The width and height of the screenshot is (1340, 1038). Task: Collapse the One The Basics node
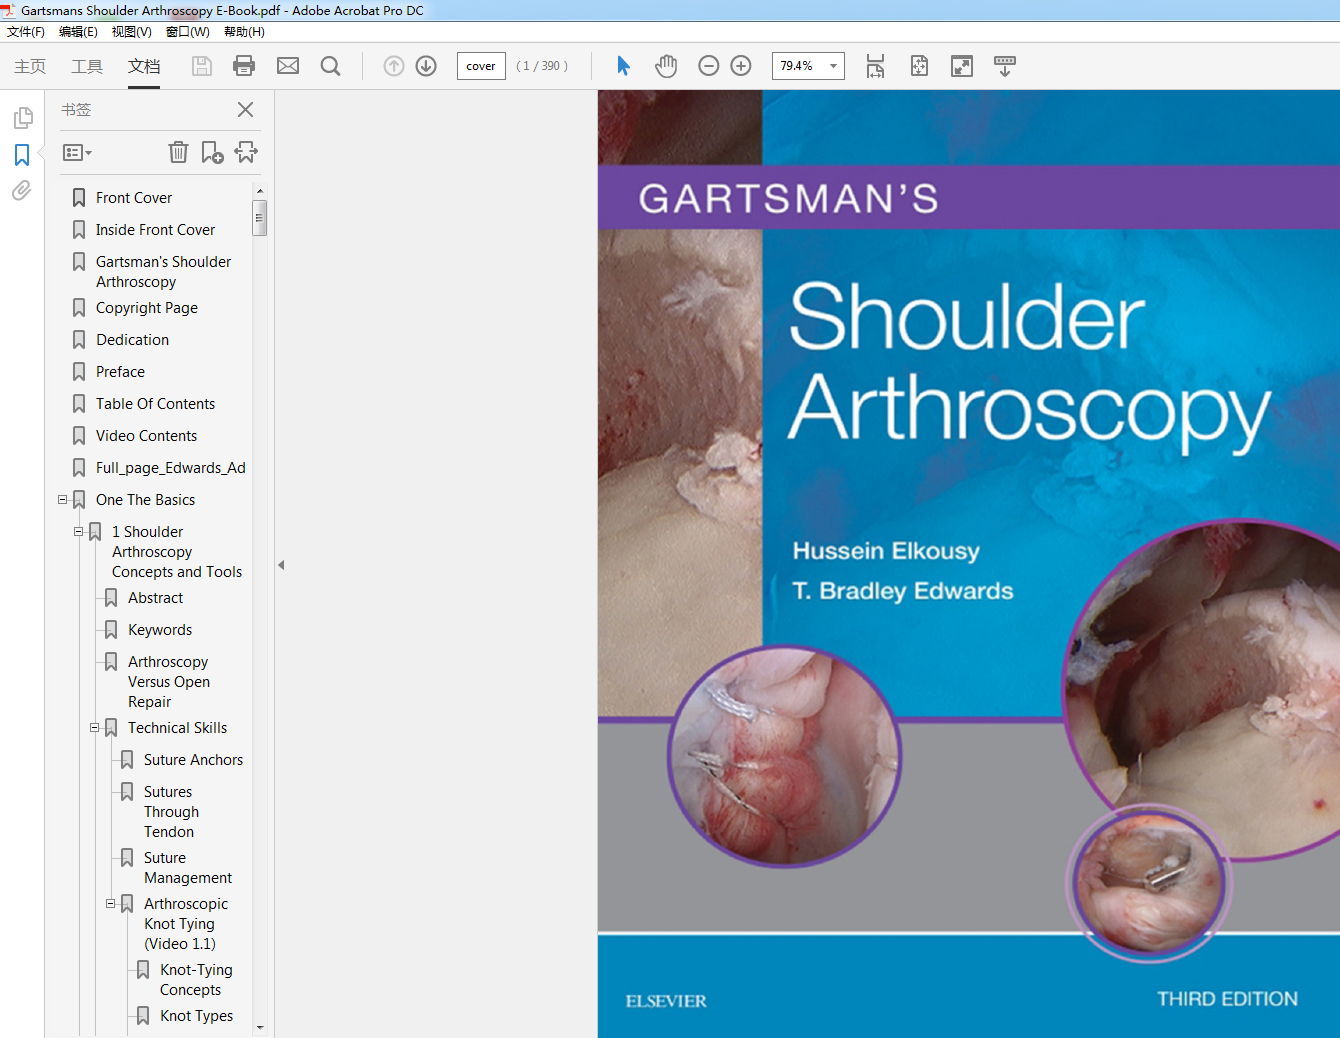(x=63, y=499)
